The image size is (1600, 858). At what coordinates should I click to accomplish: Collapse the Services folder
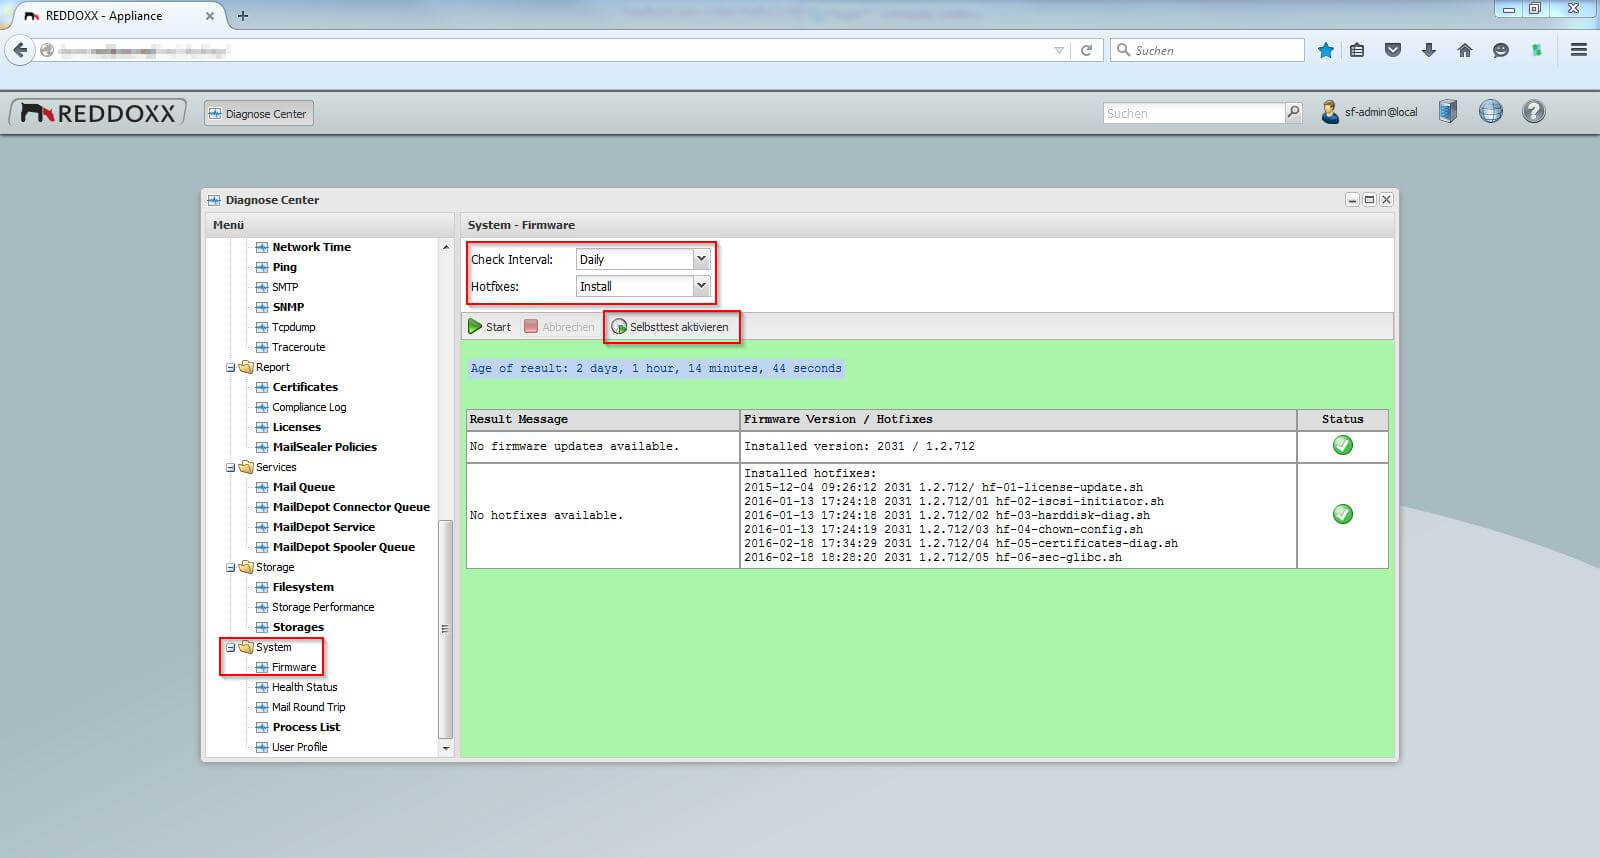230,467
